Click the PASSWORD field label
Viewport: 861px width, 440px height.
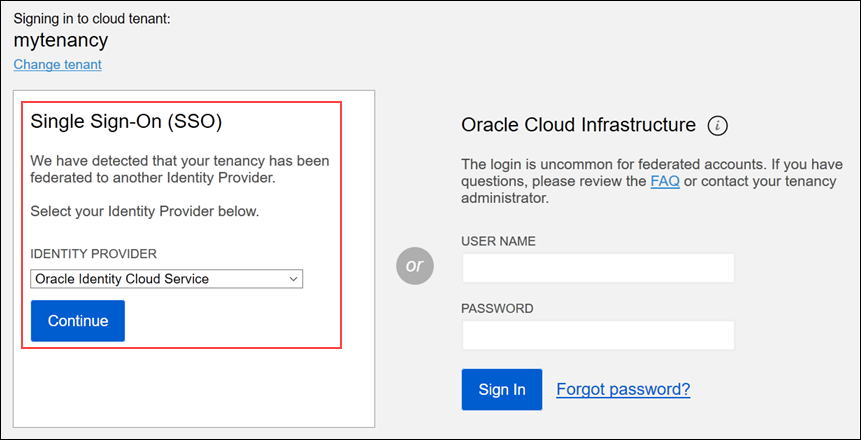pos(497,308)
